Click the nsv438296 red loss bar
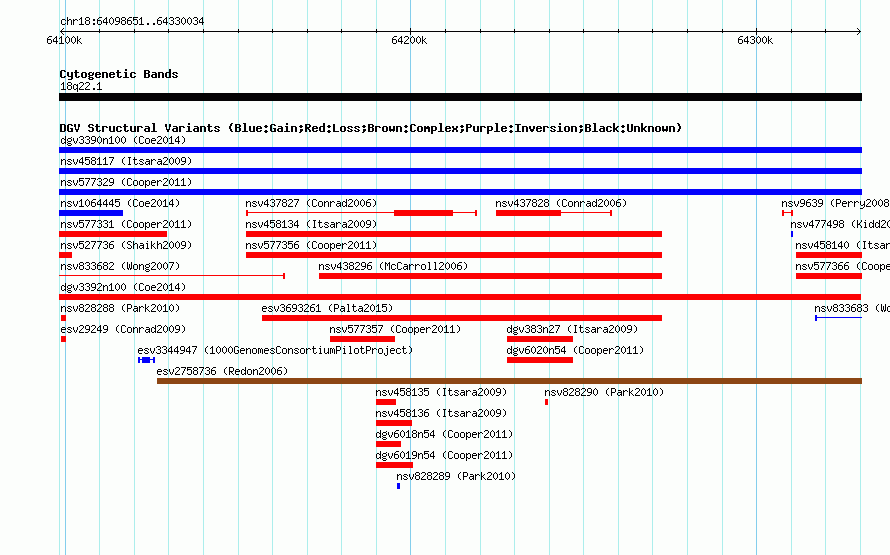 pos(490,276)
